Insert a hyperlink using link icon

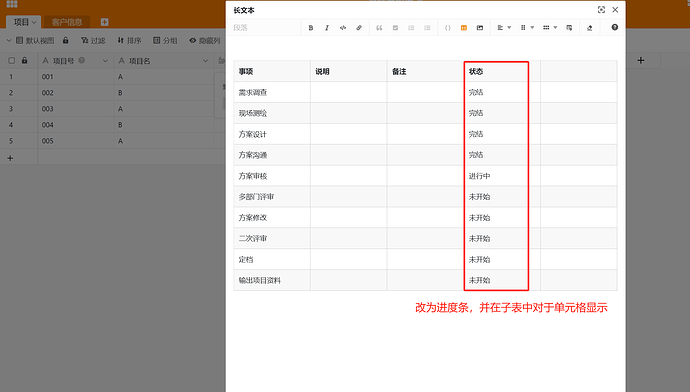(359, 28)
